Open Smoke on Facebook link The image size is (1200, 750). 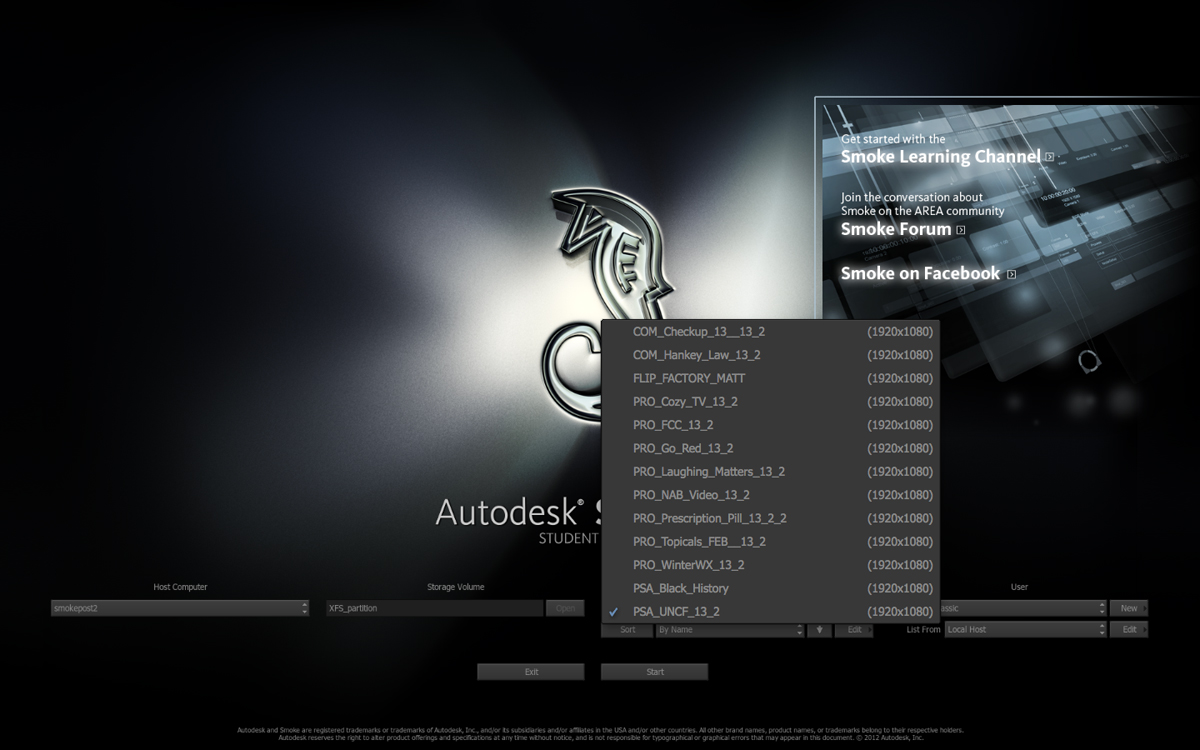click(920, 273)
